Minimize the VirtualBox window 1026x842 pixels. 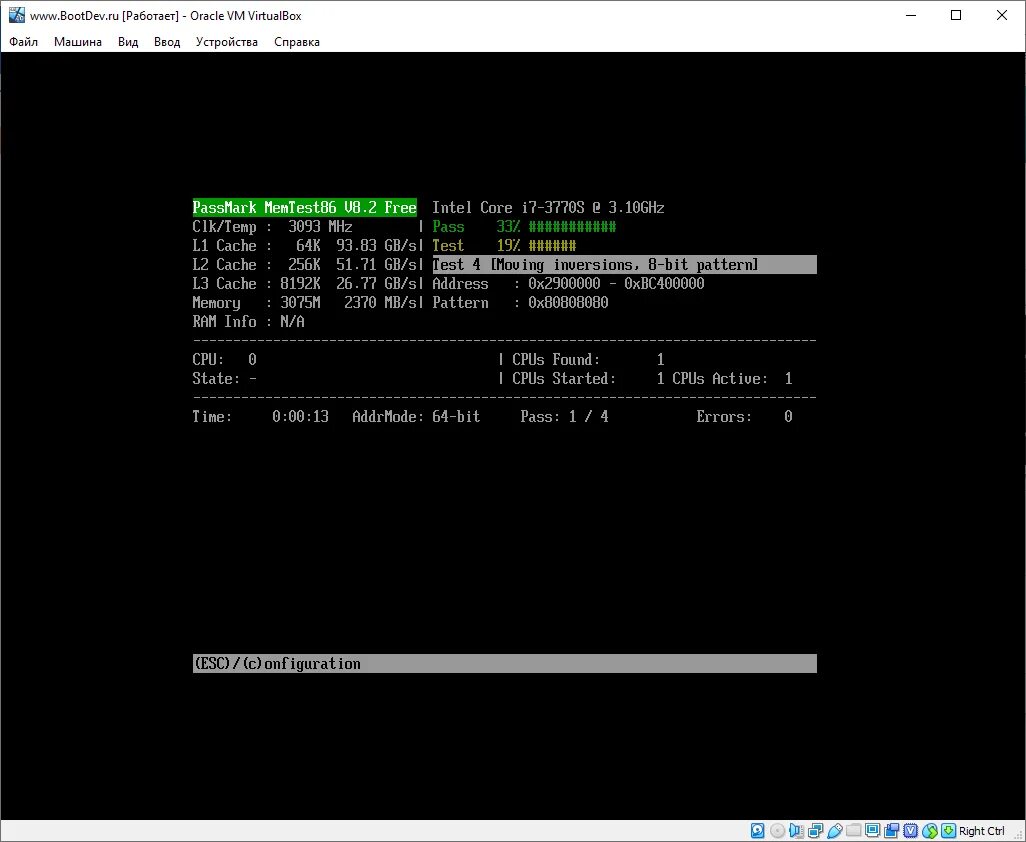(911, 15)
